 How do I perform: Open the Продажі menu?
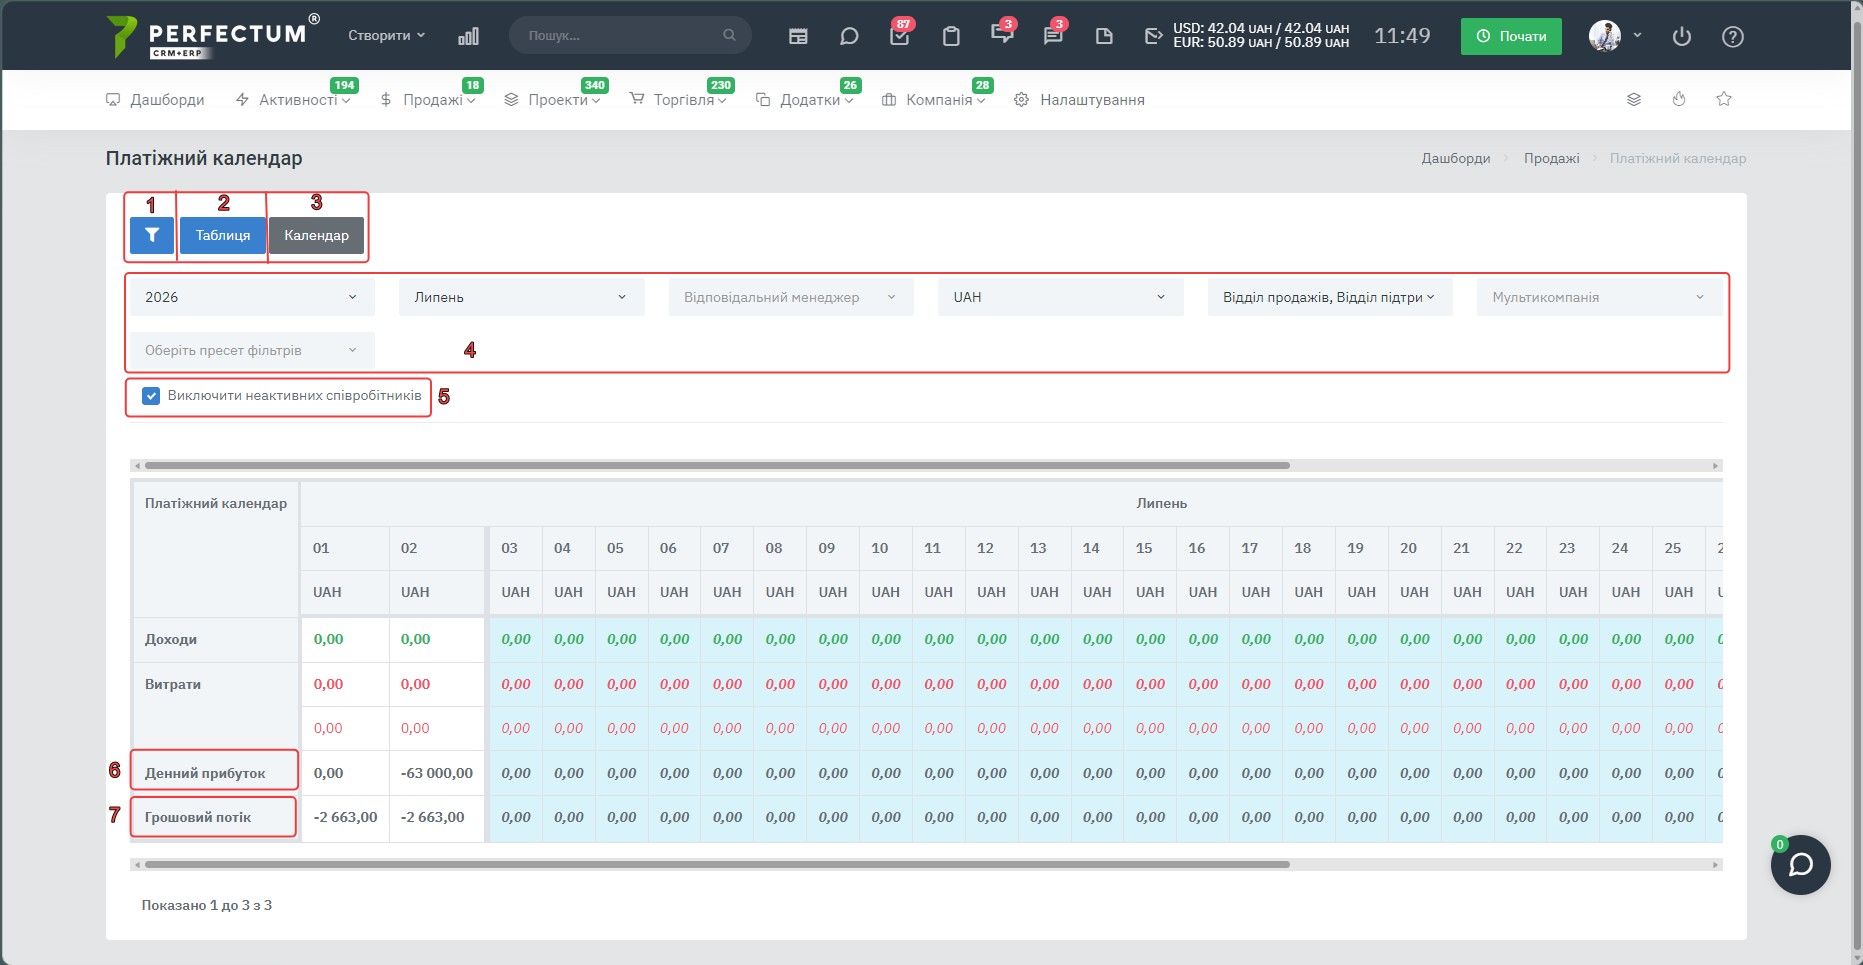click(x=428, y=100)
